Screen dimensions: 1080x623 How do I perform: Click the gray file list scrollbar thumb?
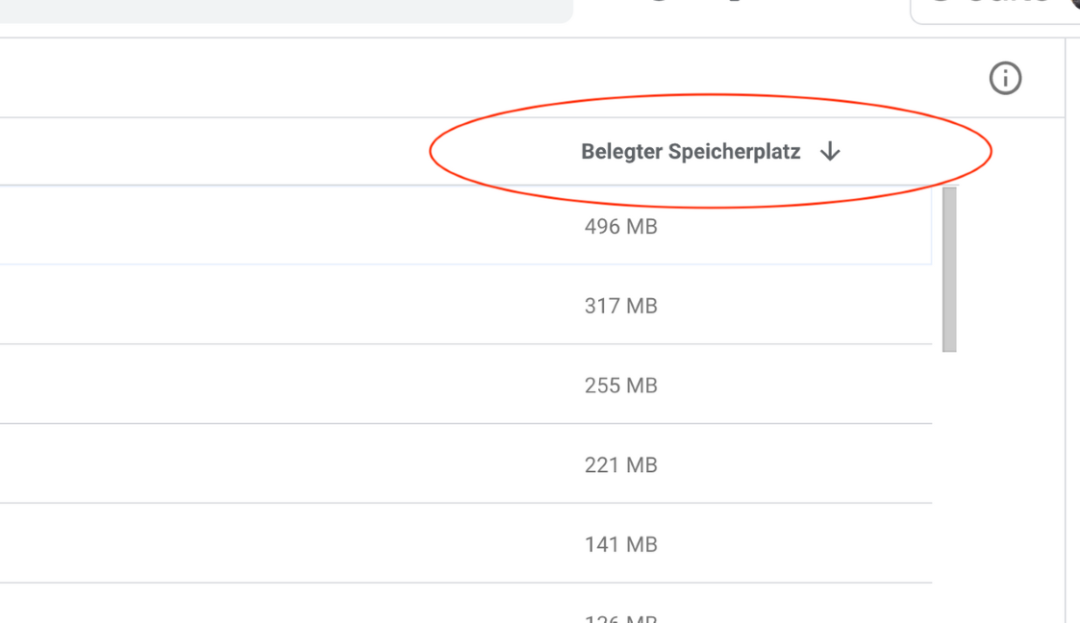[x=949, y=269]
